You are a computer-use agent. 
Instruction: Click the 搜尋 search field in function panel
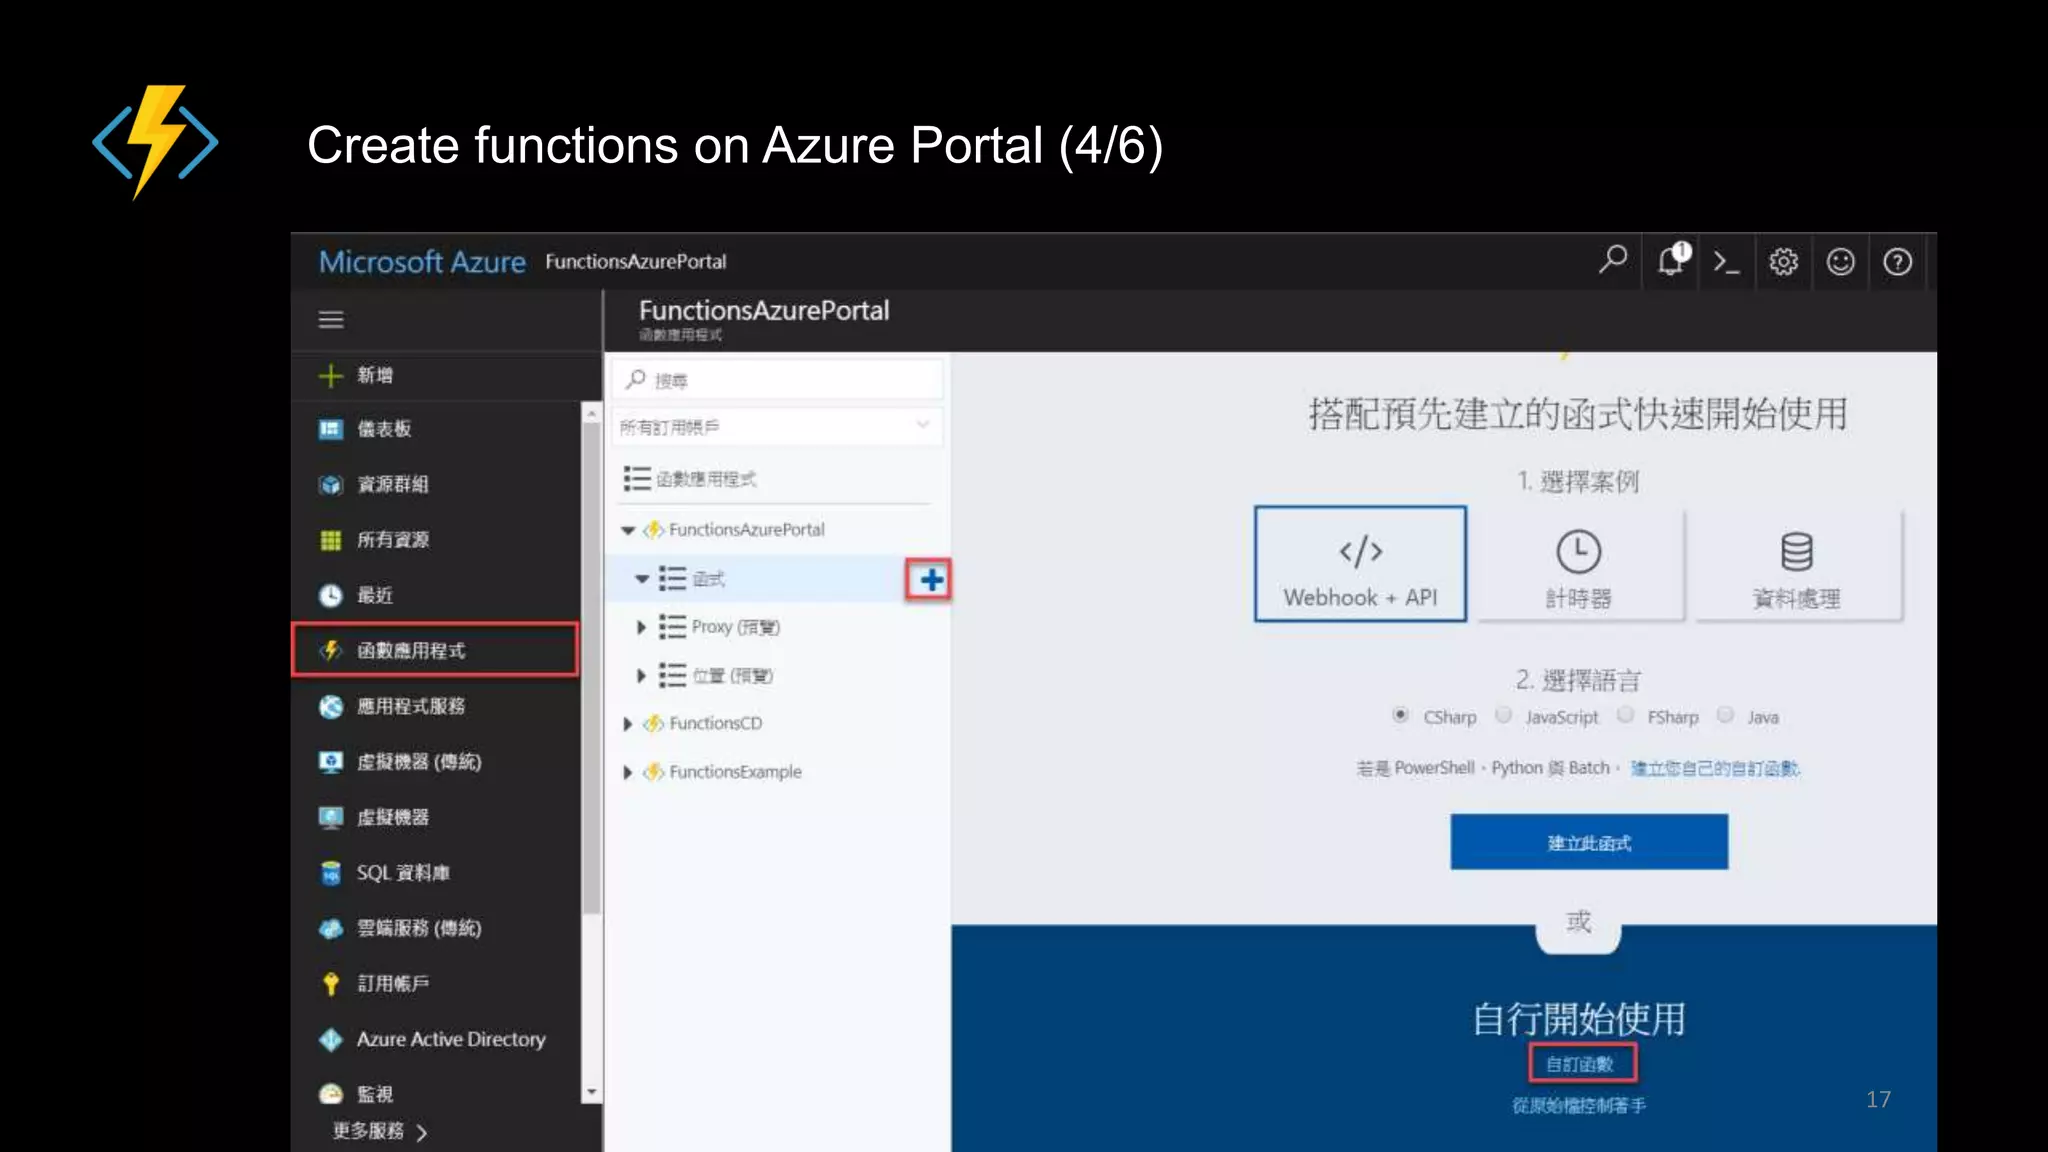click(778, 380)
